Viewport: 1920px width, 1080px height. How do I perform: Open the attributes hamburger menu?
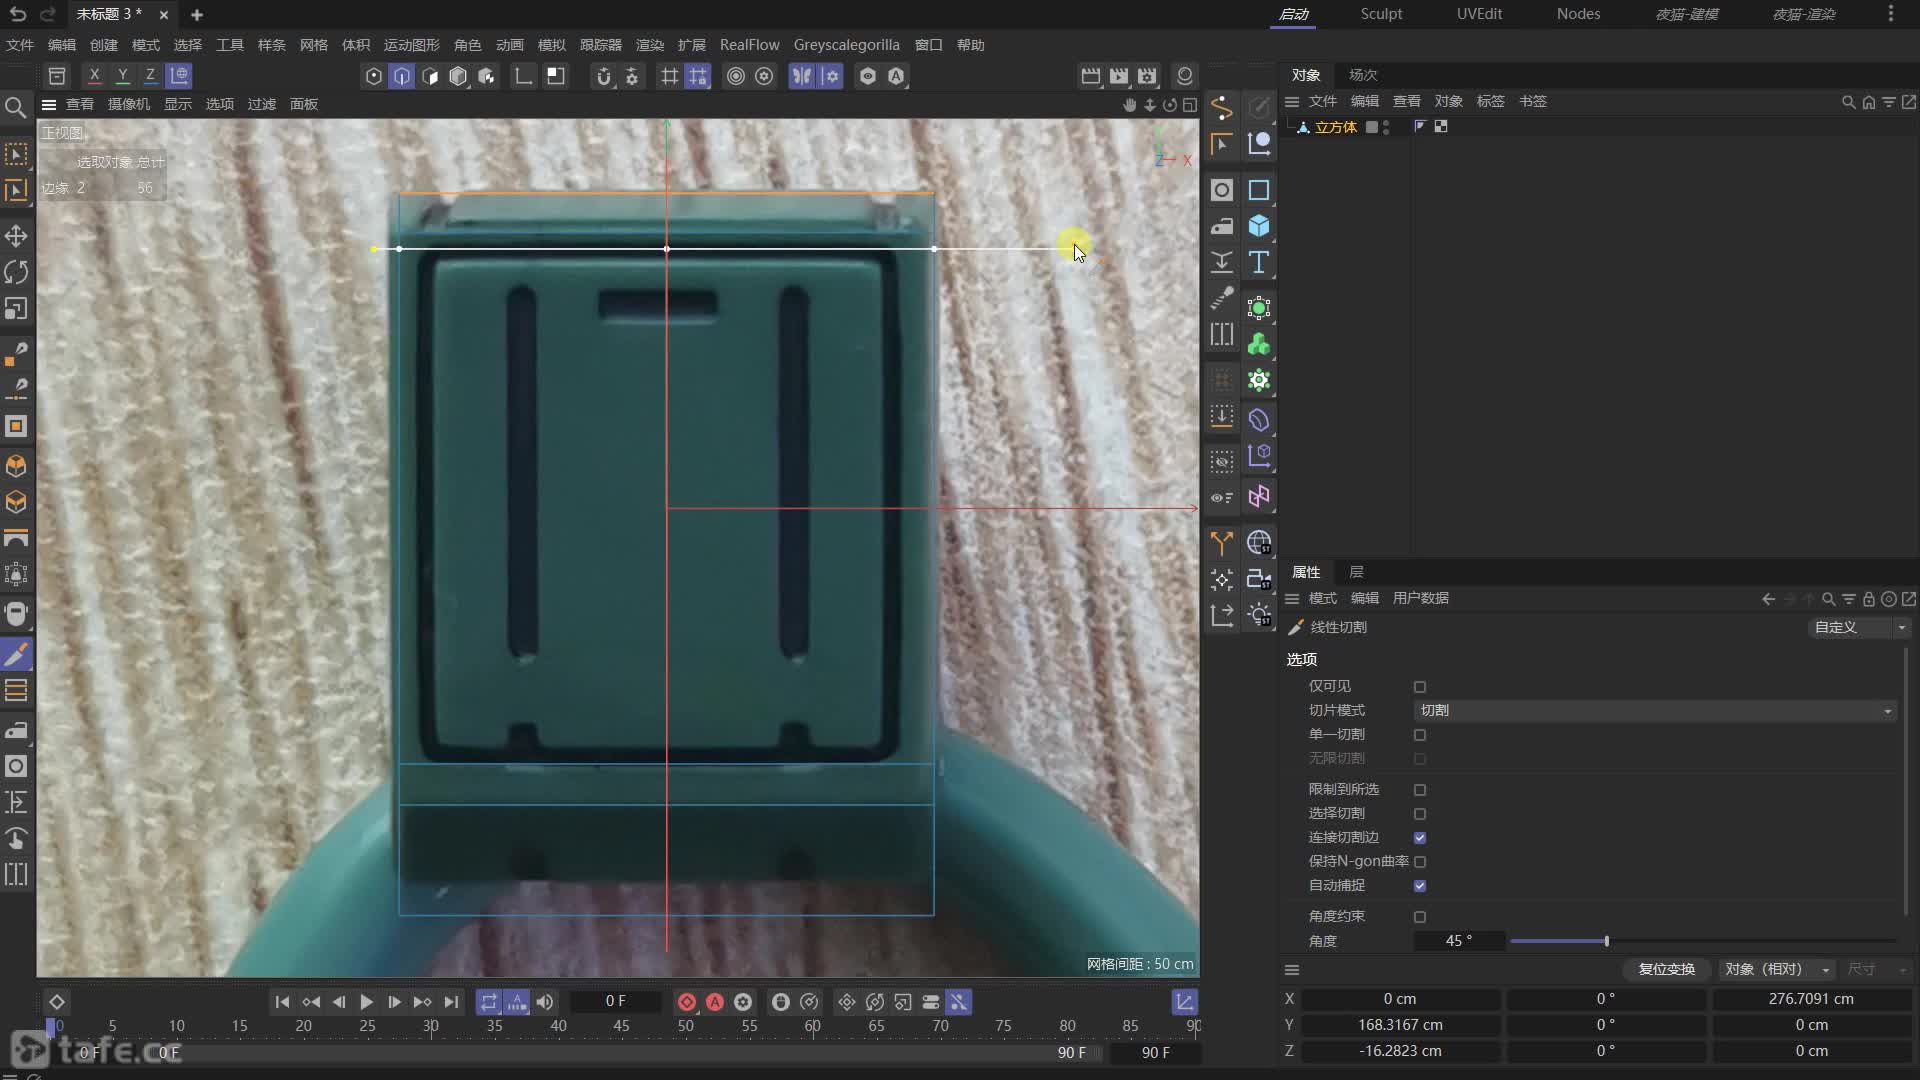coord(1292,598)
